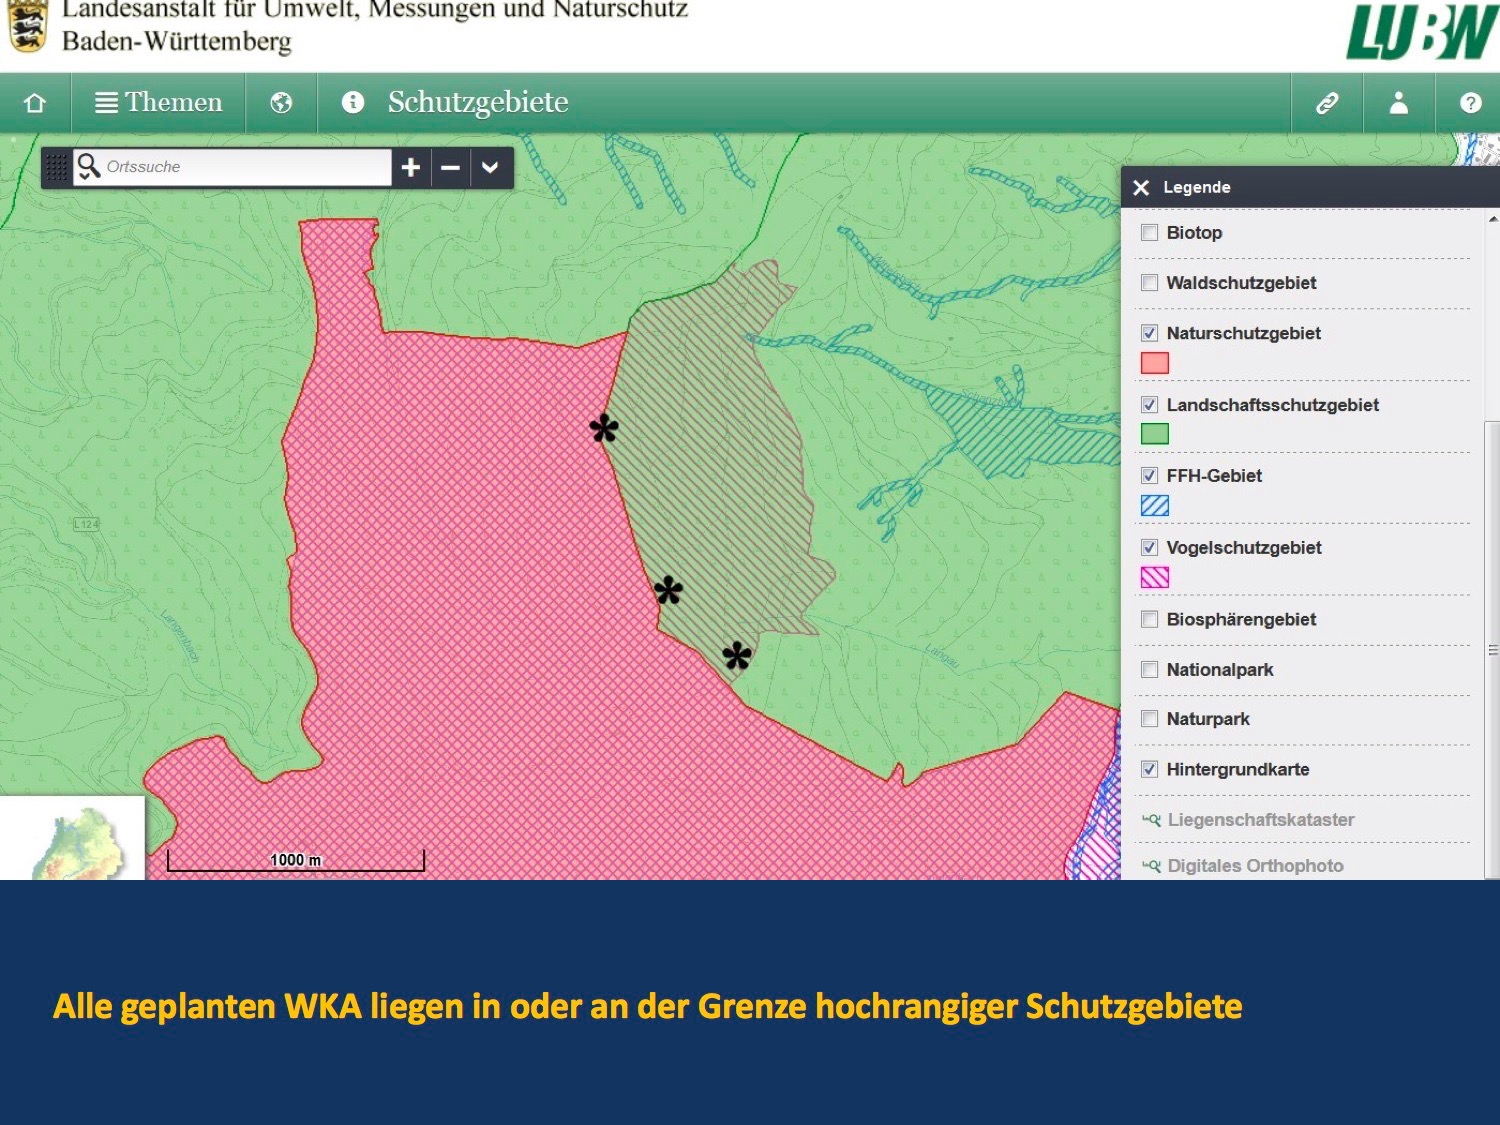Zoom in with the plus button
This screenshot has width=1500, height=1125.
click(411, 168)
